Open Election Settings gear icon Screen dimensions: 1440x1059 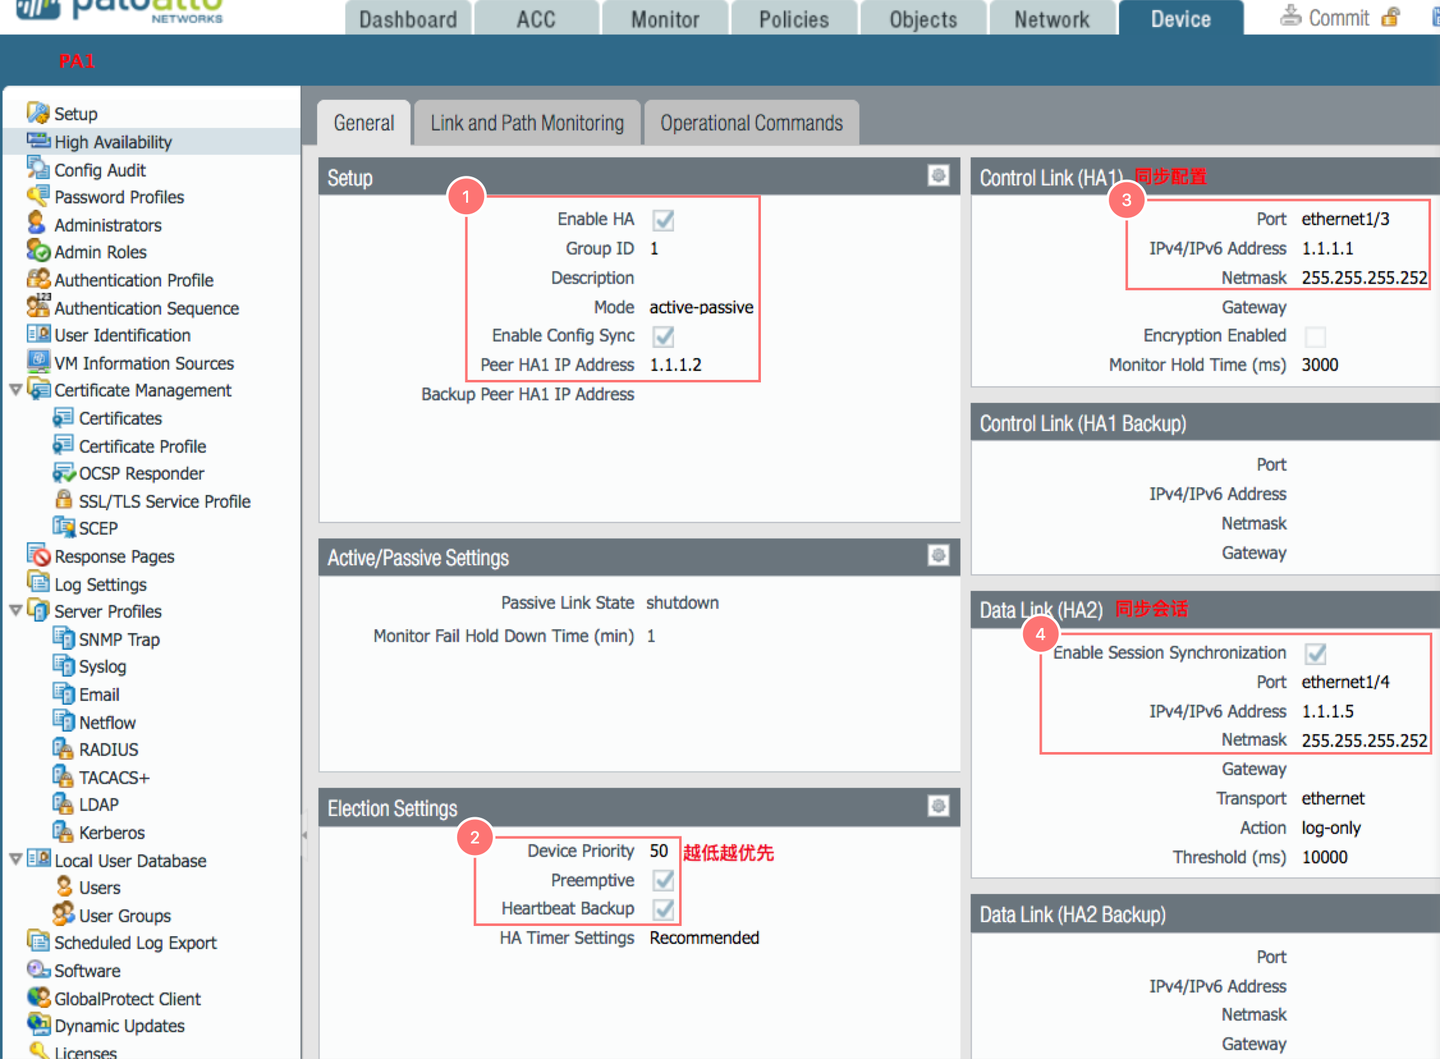938,806
